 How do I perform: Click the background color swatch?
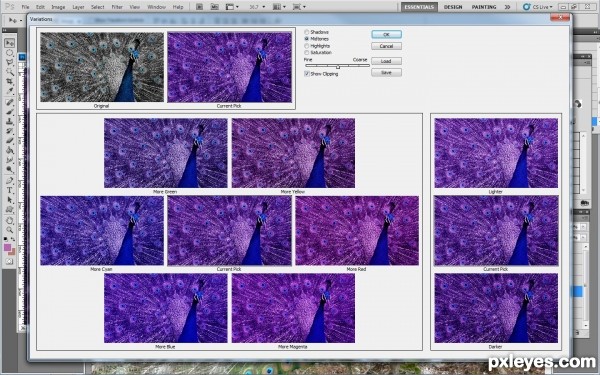[12, 252]
